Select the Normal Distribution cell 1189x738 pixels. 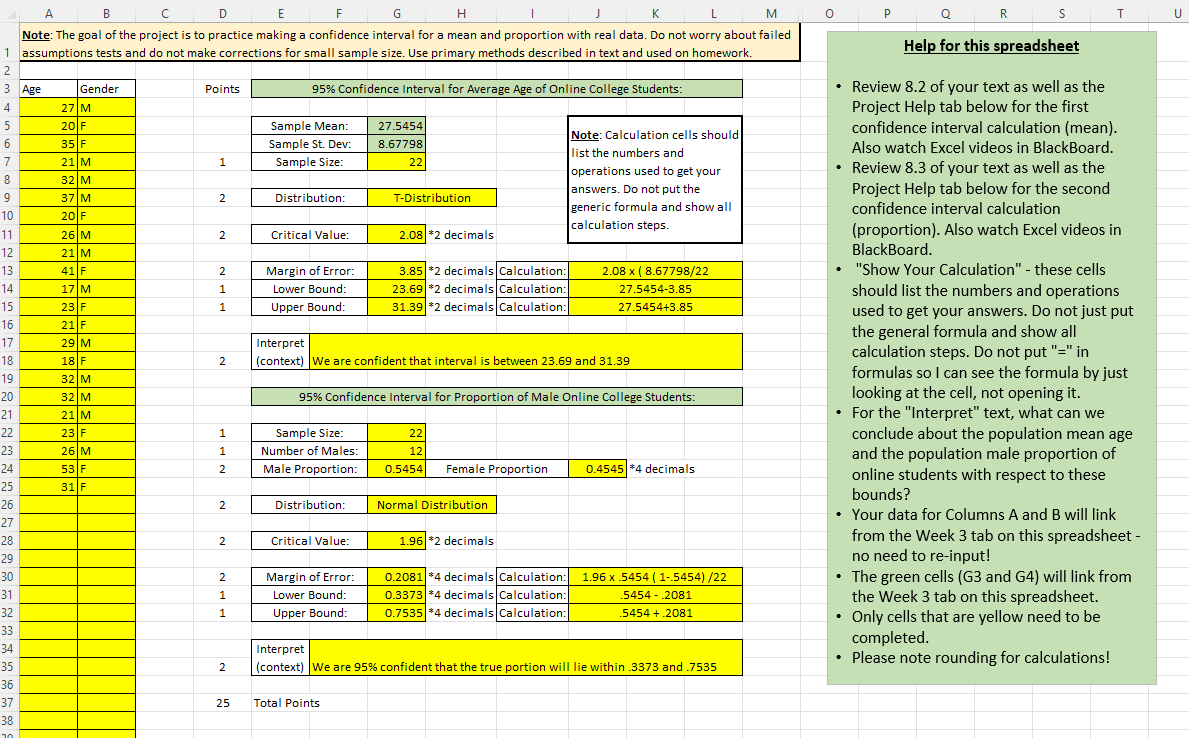coord(432,505)
